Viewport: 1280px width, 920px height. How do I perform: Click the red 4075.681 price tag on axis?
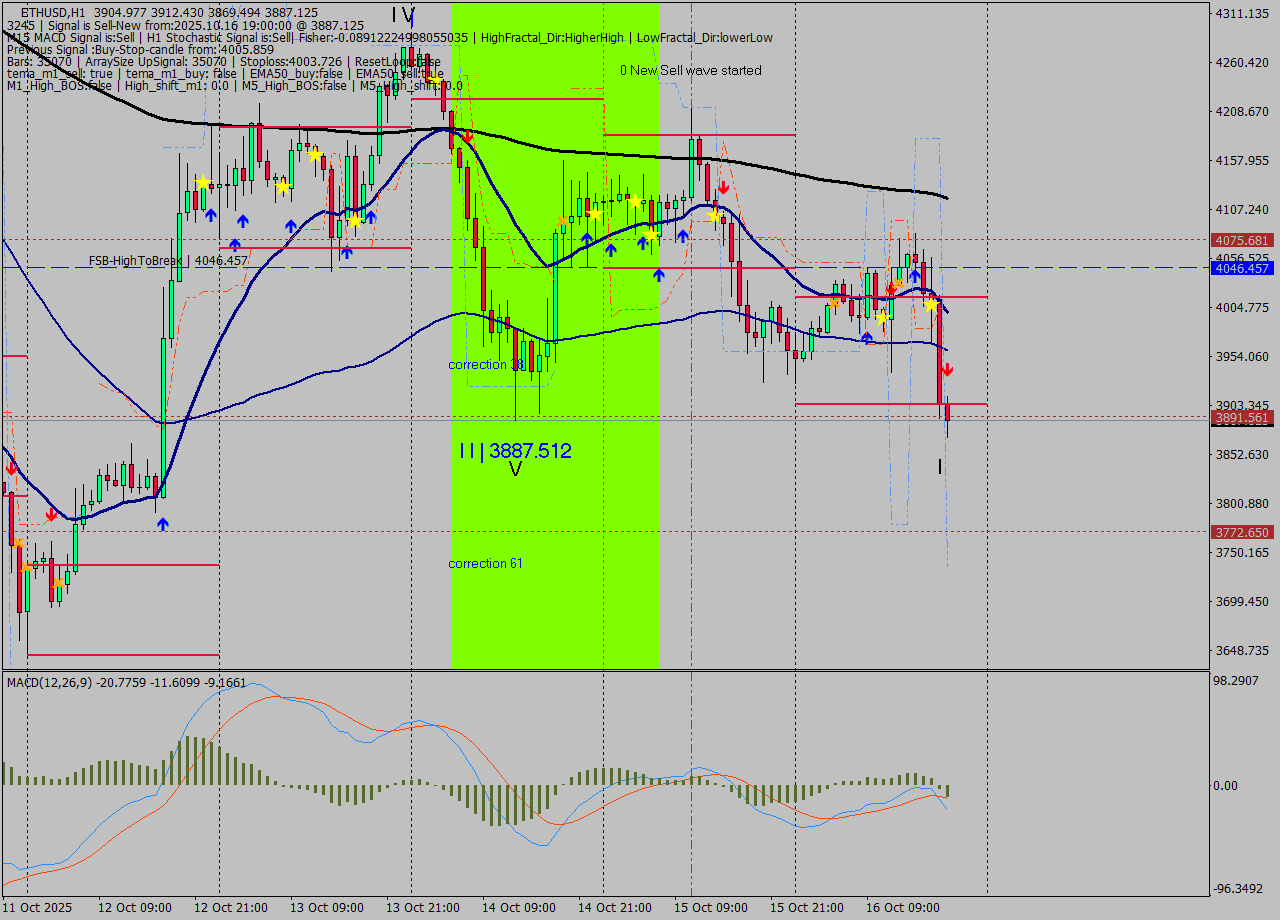[x=1241, y=240]
